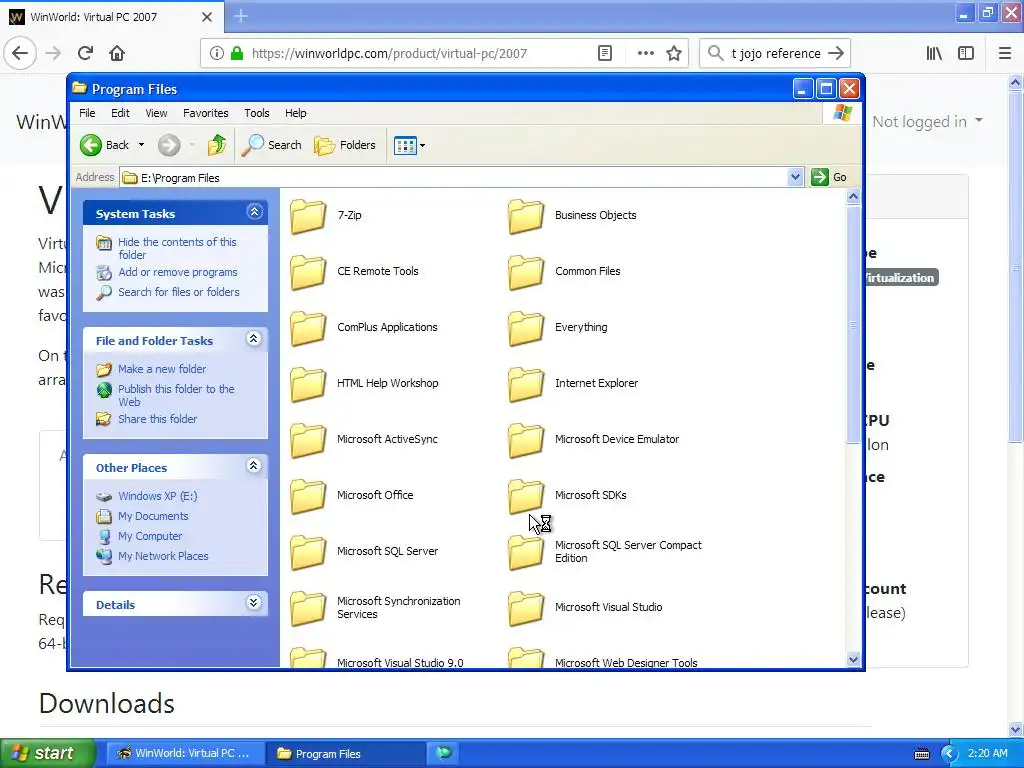Open the CE Remote Tools folder
This screenshot has height=768, width=1024.
click(x=354, y=272)
